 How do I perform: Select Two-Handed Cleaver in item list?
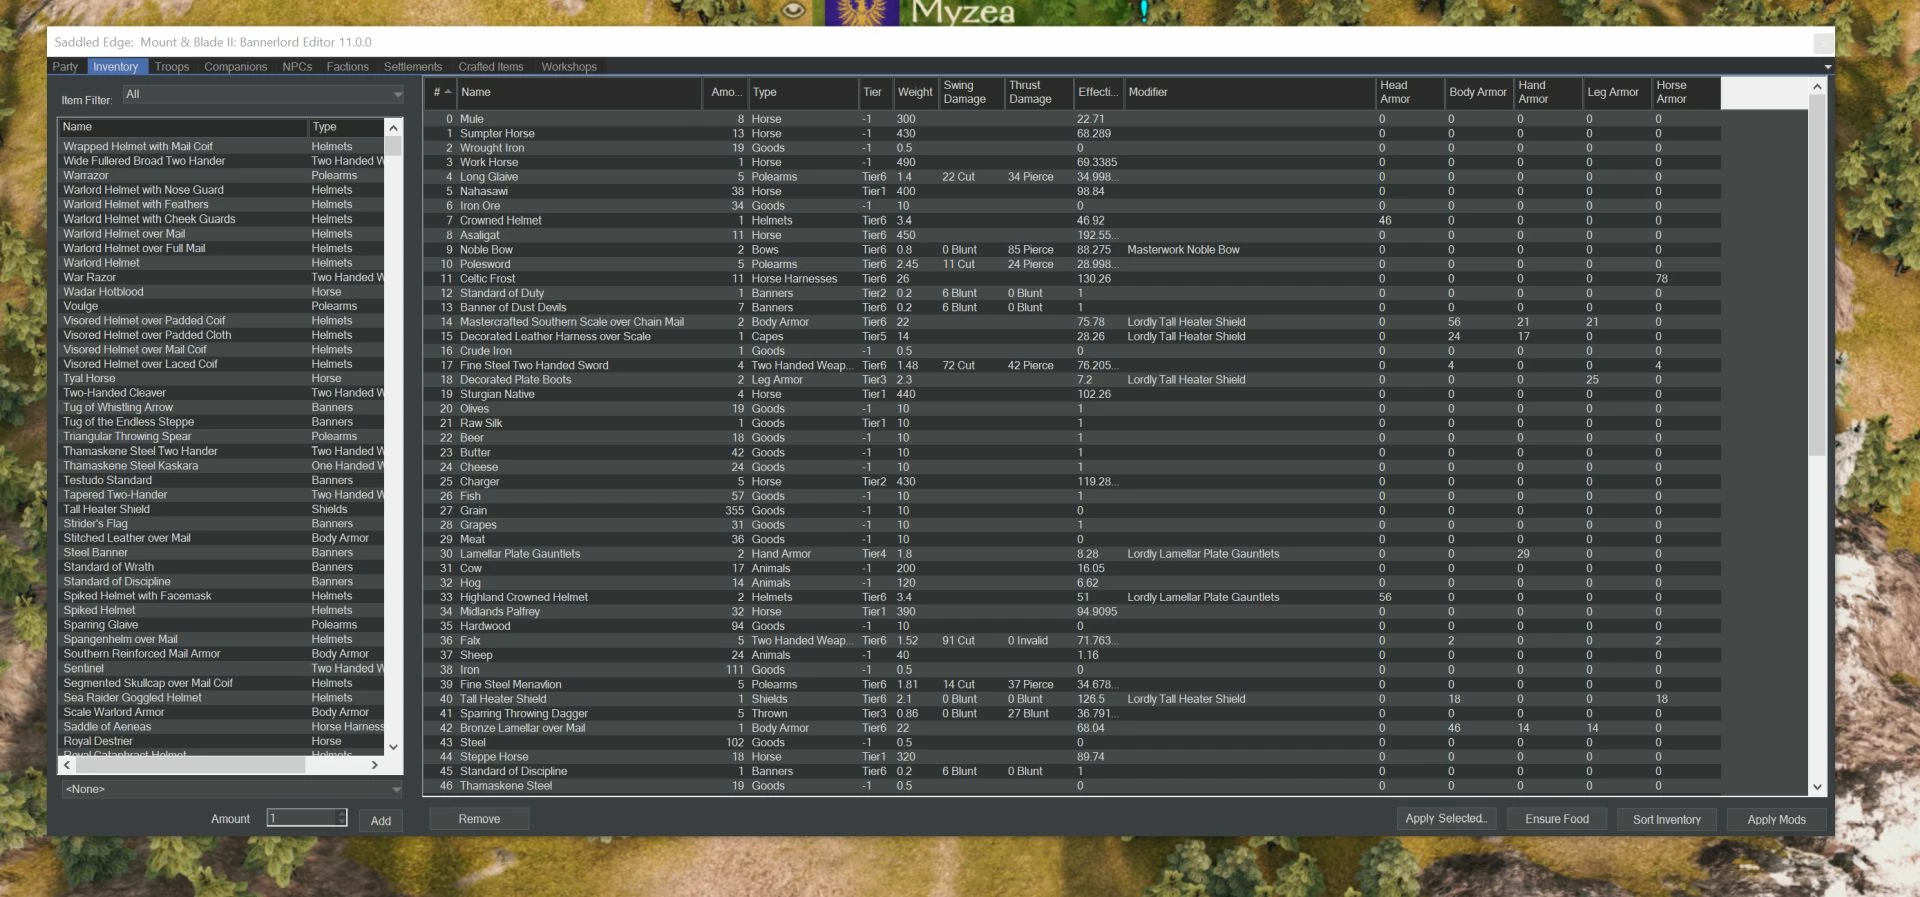tap(221, 393)
